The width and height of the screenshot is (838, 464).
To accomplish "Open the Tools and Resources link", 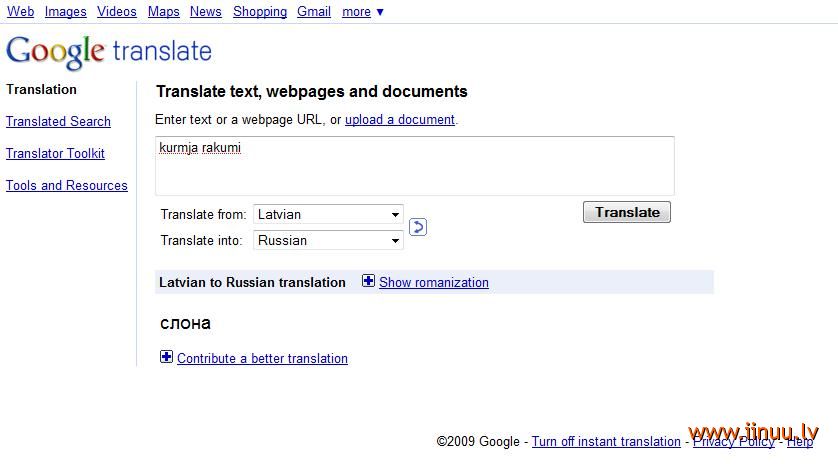I will pos(67,185).
